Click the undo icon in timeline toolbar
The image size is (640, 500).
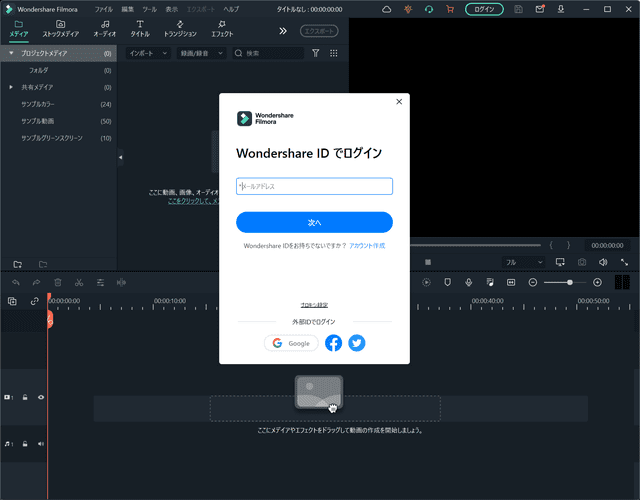[16, 282]
